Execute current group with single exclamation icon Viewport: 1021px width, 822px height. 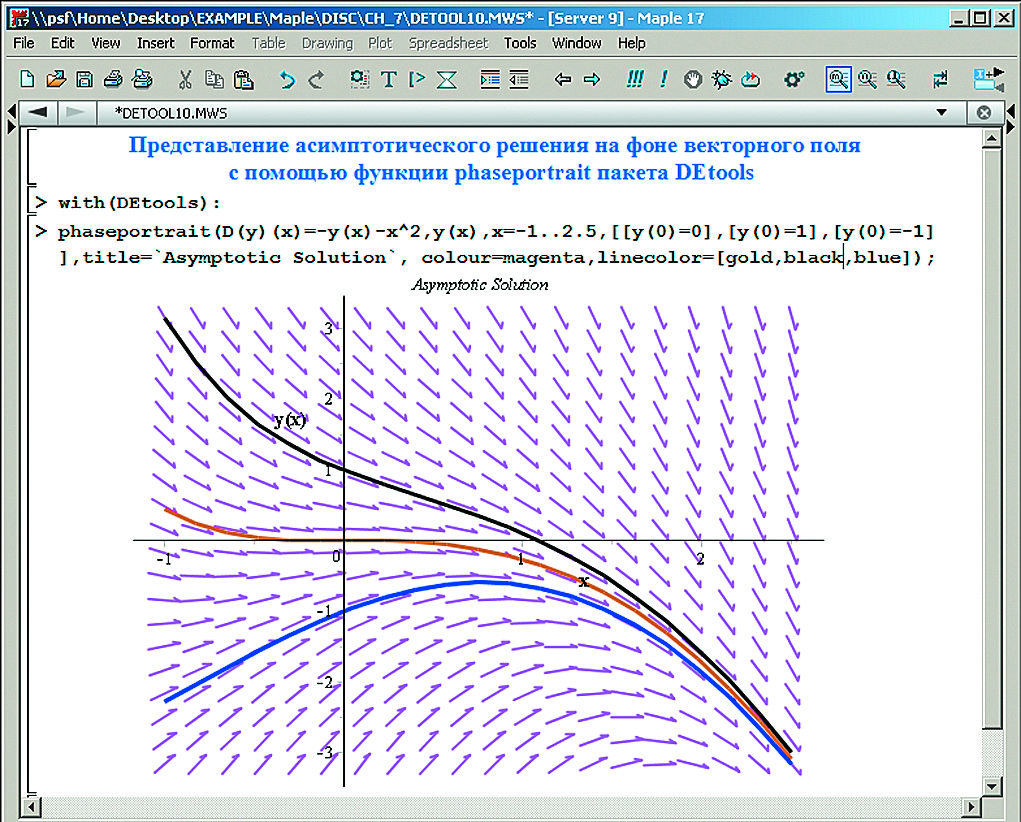[664, 79]
